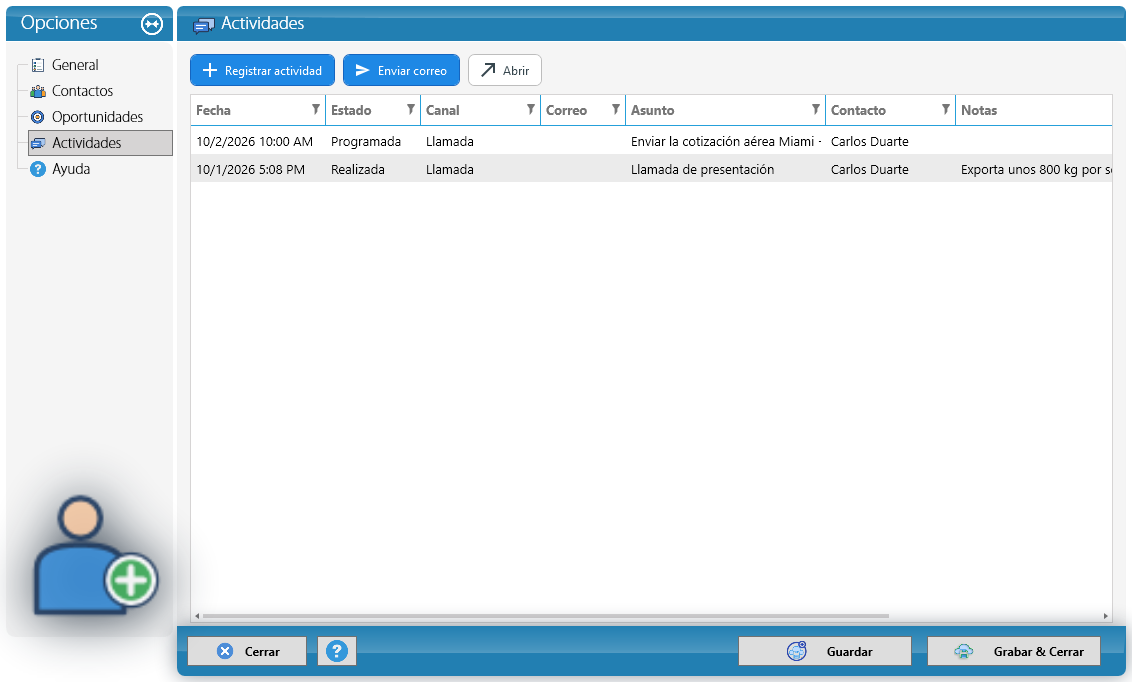Click the Abrir button
Image resolution: width=1132 pixels, height=682 pixels.
tap(505, 70)
